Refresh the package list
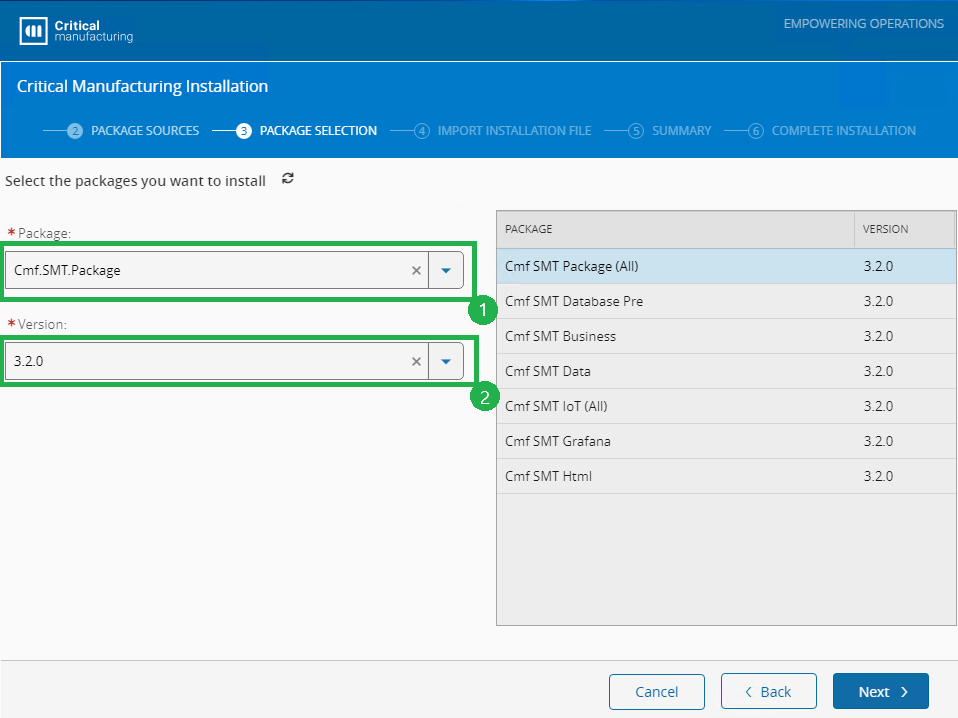Viewport: 958px width, 718px height. [288, 179]
